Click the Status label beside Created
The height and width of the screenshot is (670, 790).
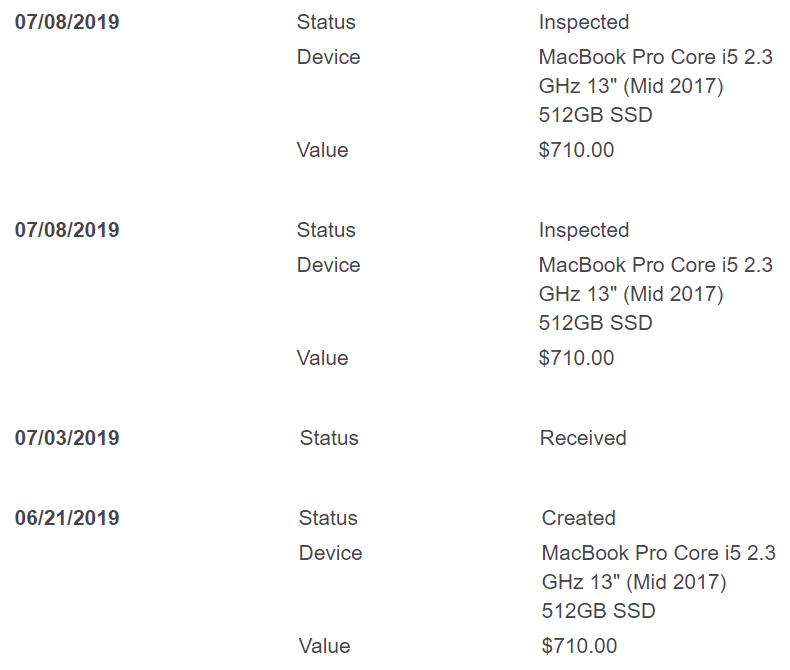[328, 518]
